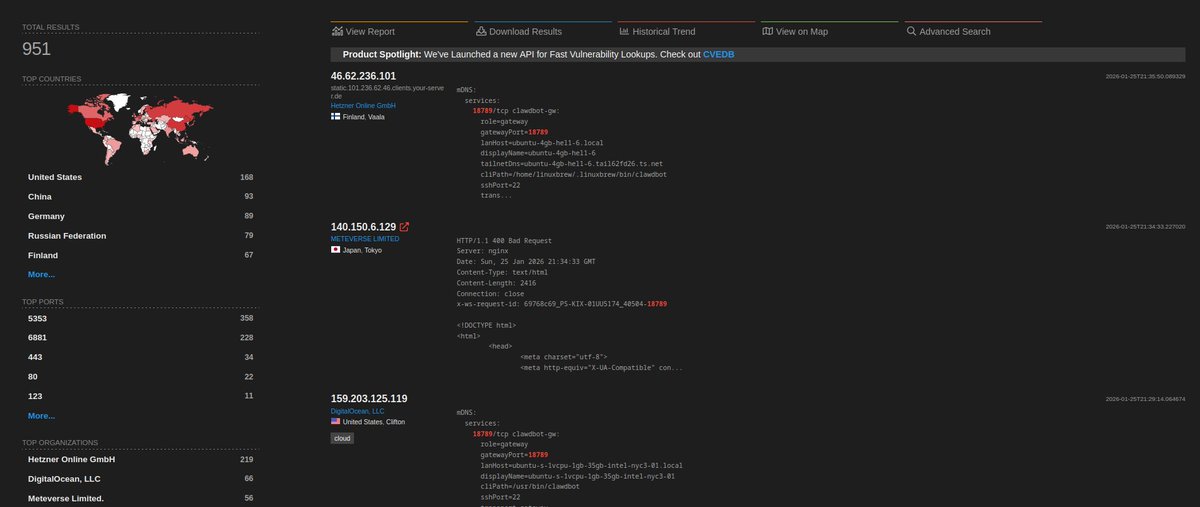The width and height of the screenshot is (1200, 507).
Task: Click the METEVERSE LIMITED organization link
Action: [x=365, y=240]
